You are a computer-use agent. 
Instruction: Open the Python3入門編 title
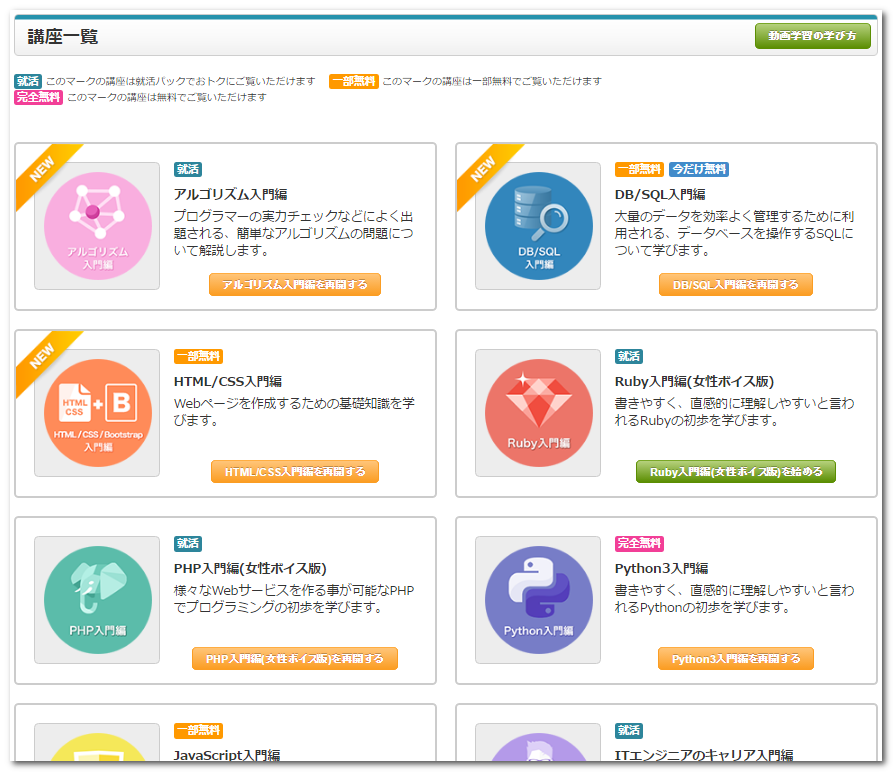661,568
